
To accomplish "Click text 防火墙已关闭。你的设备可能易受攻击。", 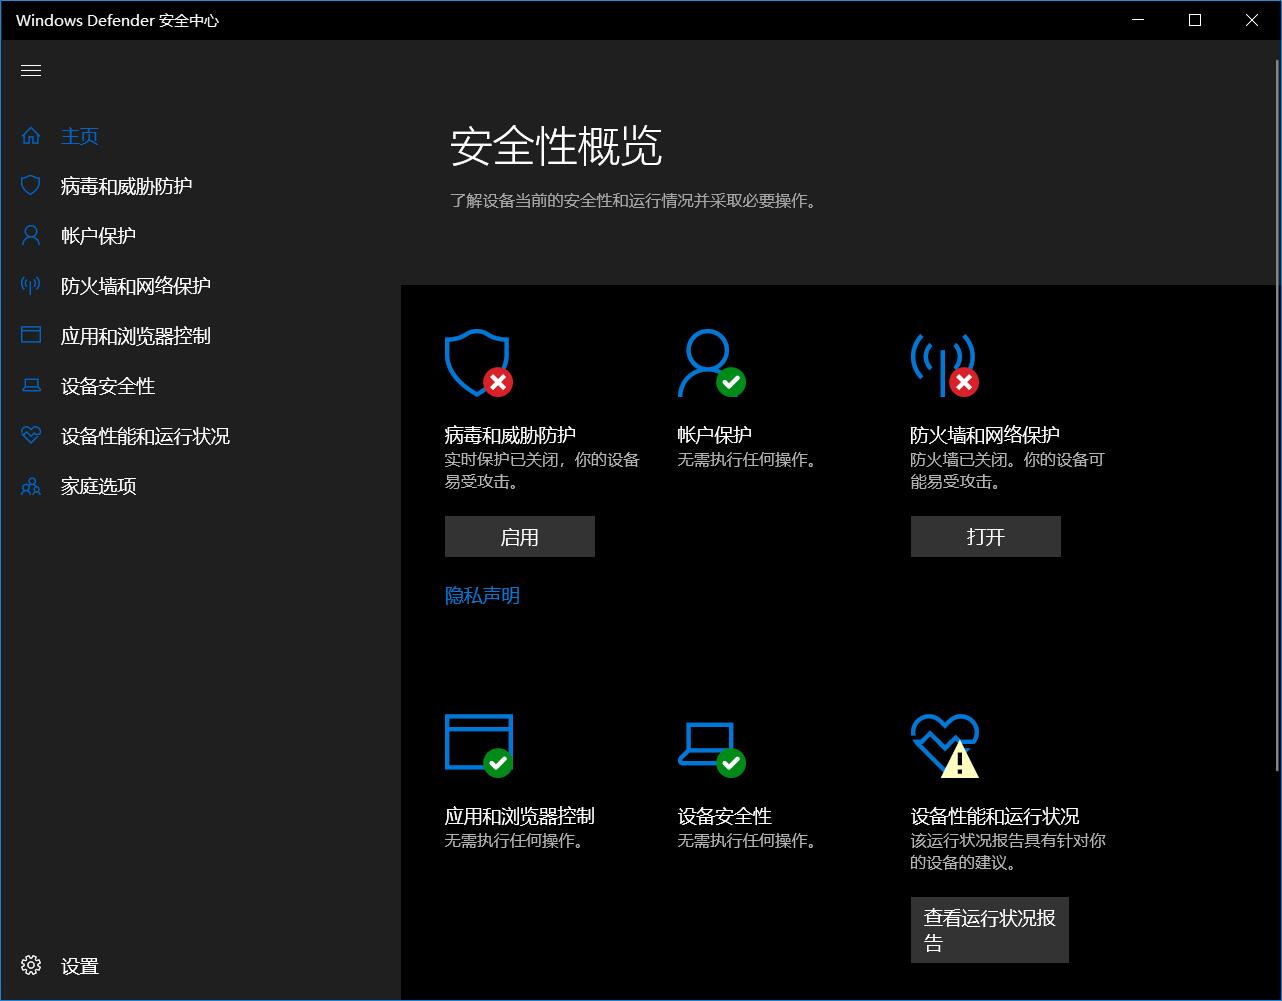I will [x=1008, y=471].
